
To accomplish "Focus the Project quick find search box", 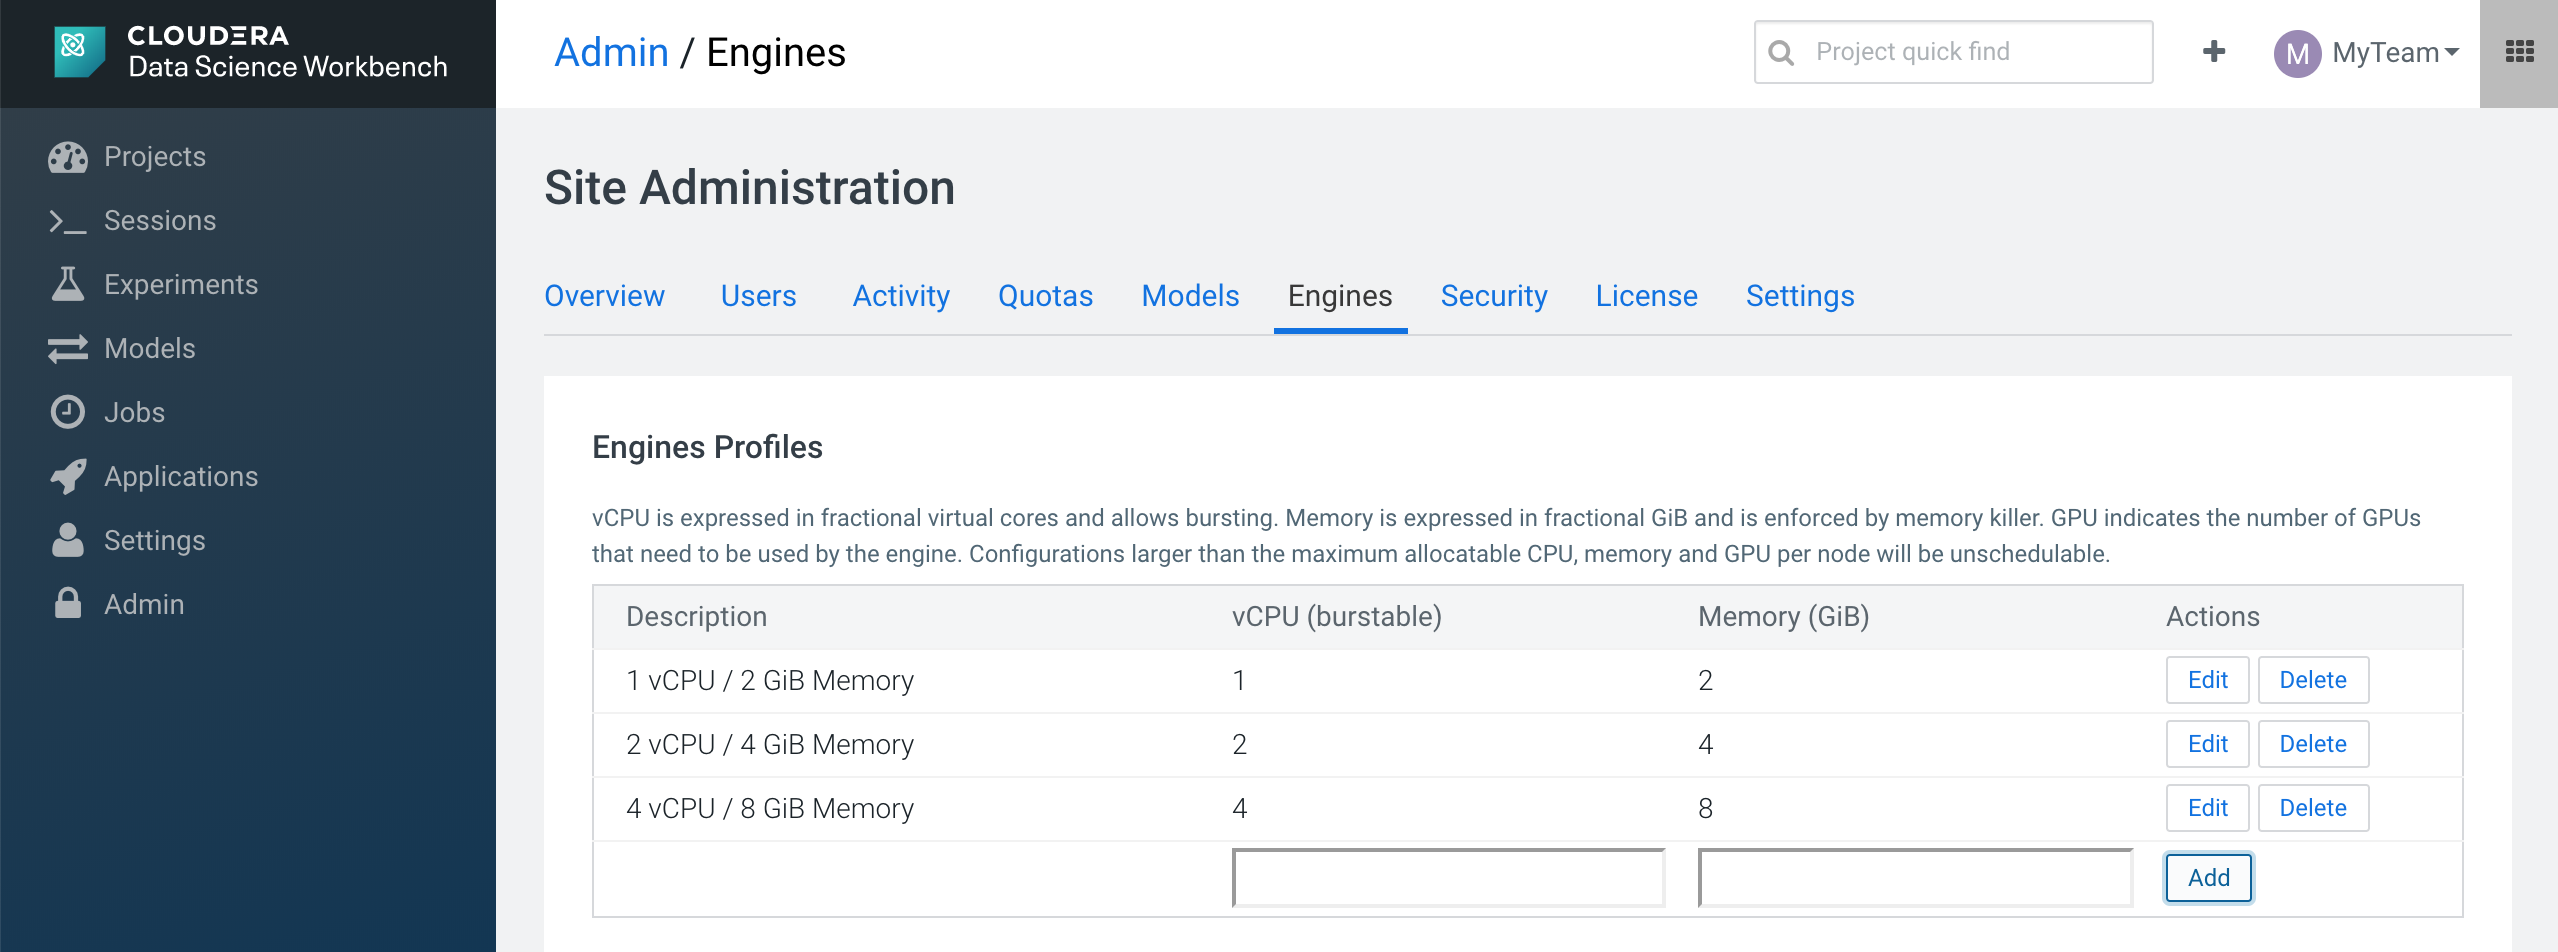I will [x=1953, y=52].
